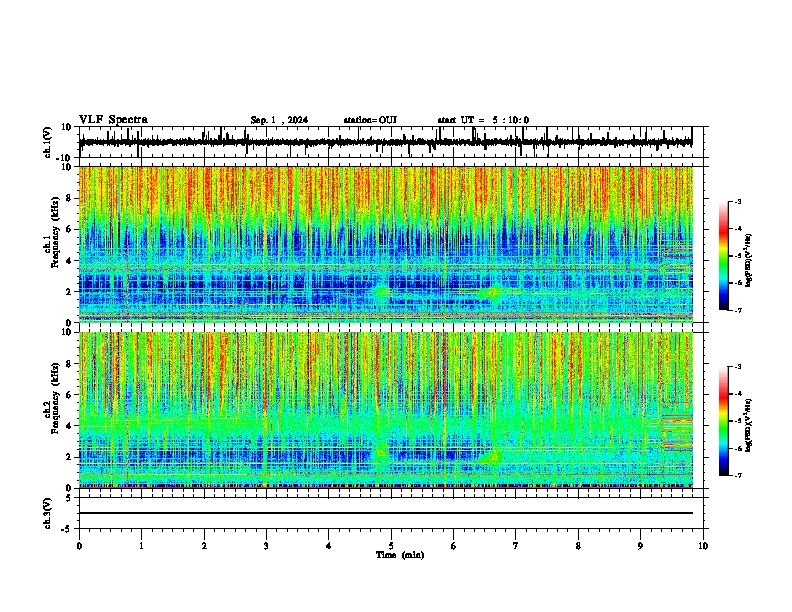Click the "-7" tick on ch.1 colorbar
The image size is (792, 612).
coord(738,310)
